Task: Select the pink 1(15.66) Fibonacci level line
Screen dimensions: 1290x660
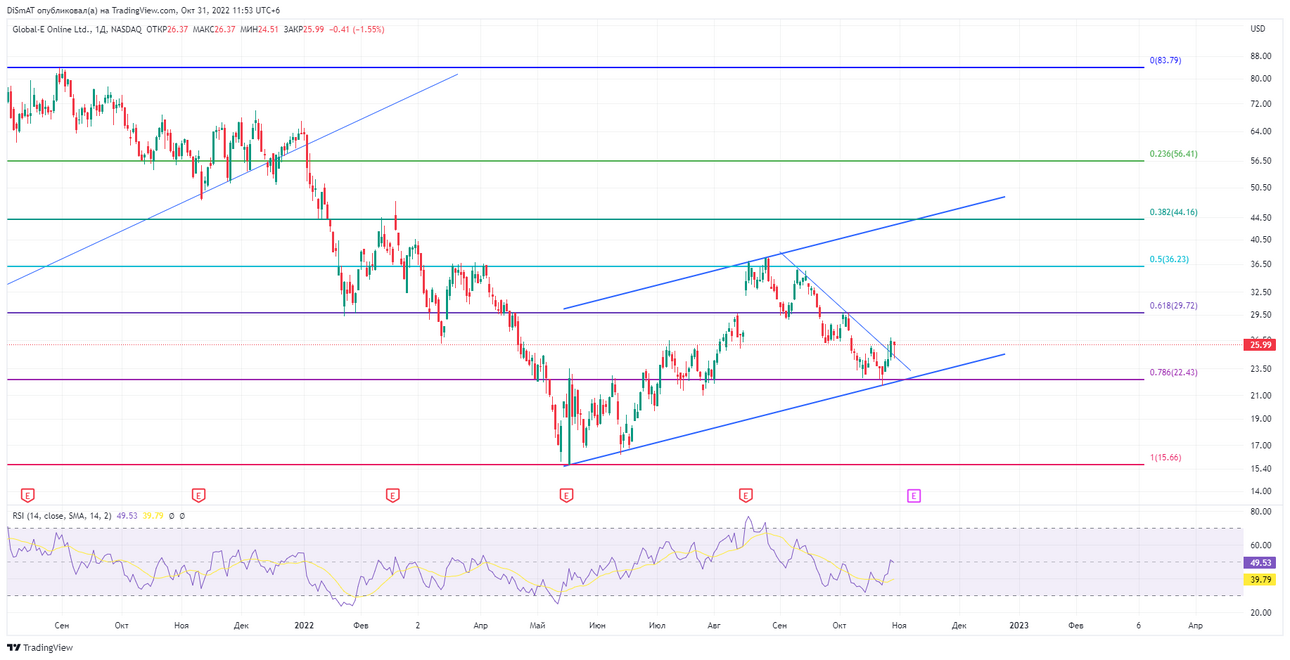Action: pyautogui.click(x=575, y=464)
